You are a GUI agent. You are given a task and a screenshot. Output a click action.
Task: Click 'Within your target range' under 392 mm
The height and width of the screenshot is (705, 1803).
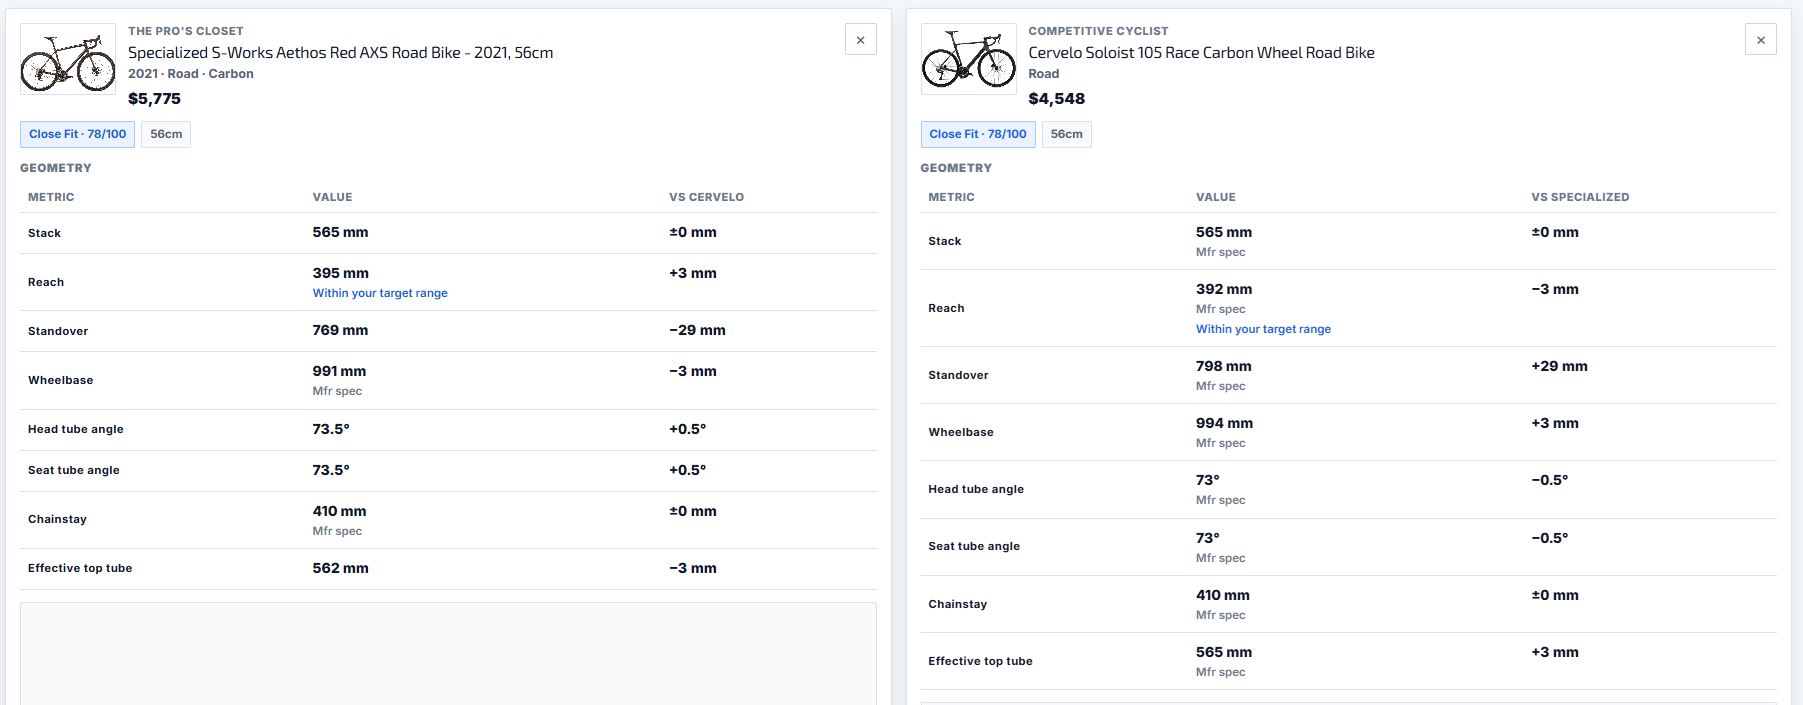tap(1263, 329)
